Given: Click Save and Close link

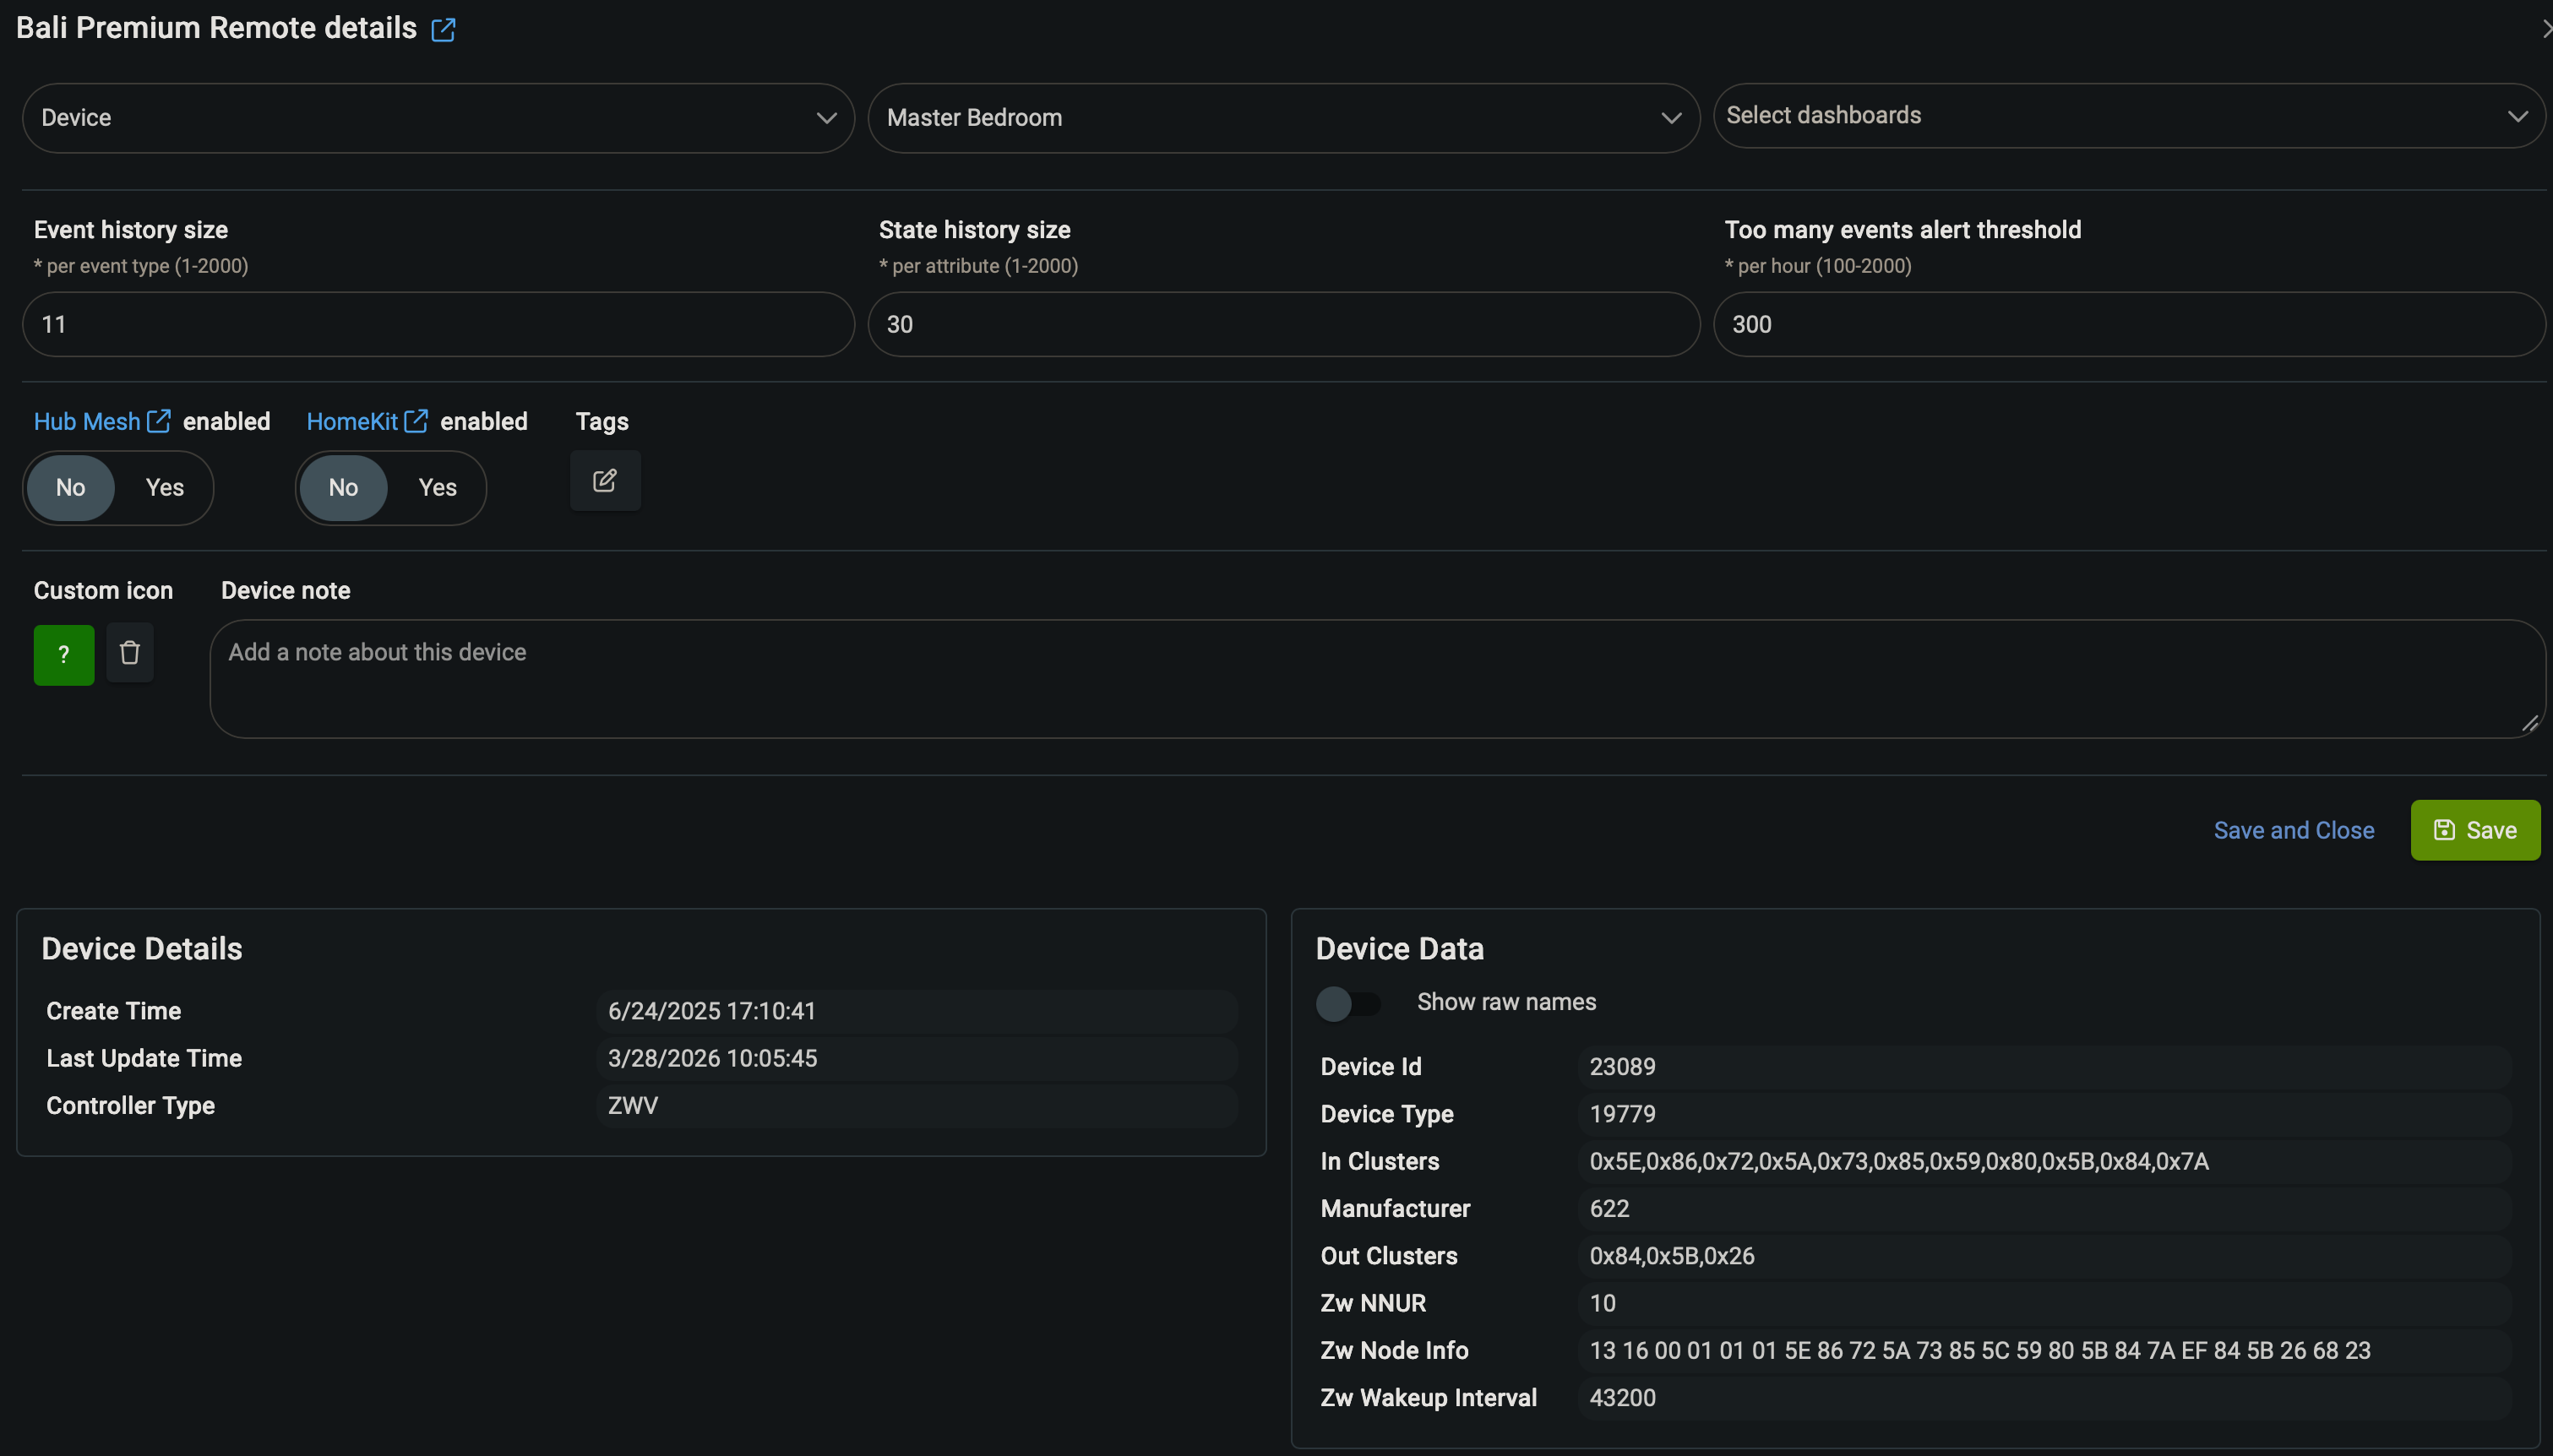Looking at the screenshot, I should [x=2294, y=831].
